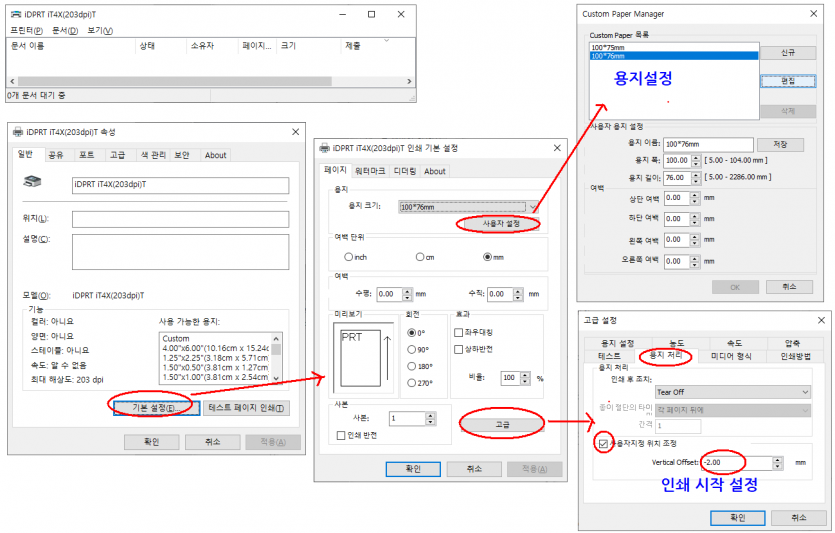835x533 pixels.
Task: Click the print queue window's title bar printer icon
Action: pos(15,15)
